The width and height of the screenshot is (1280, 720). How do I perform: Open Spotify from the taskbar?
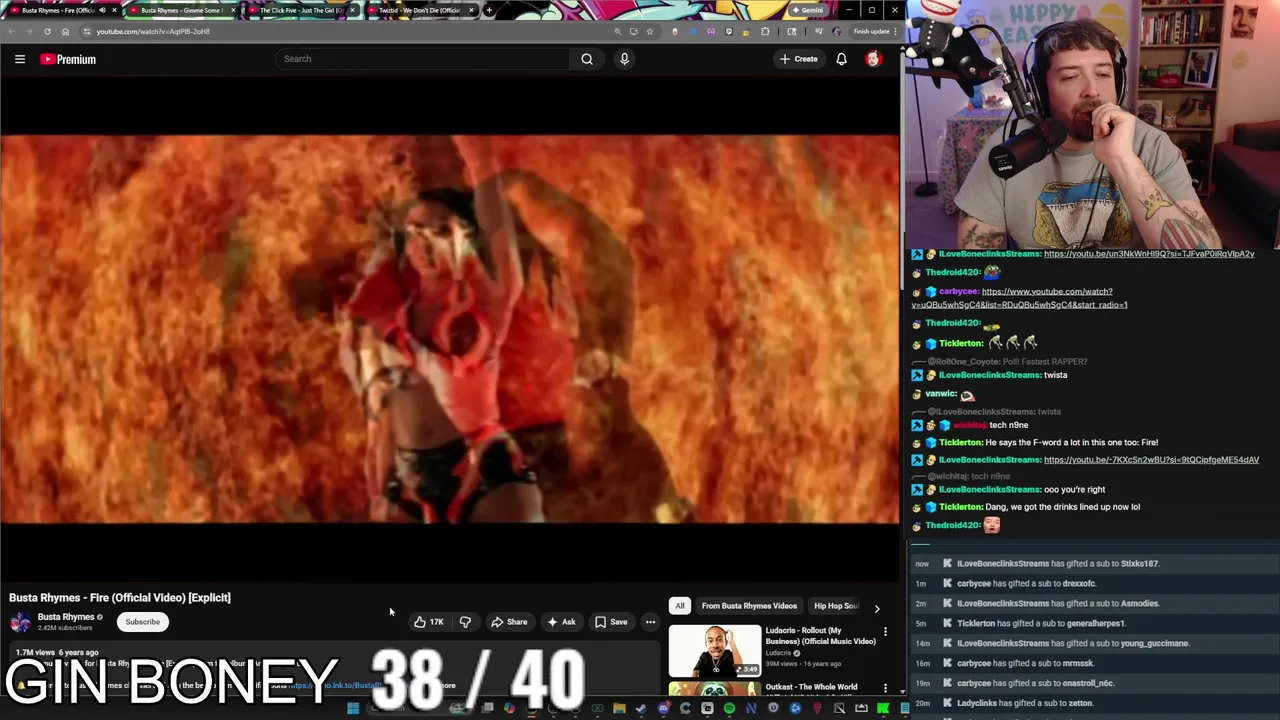[x=729, y=709]
